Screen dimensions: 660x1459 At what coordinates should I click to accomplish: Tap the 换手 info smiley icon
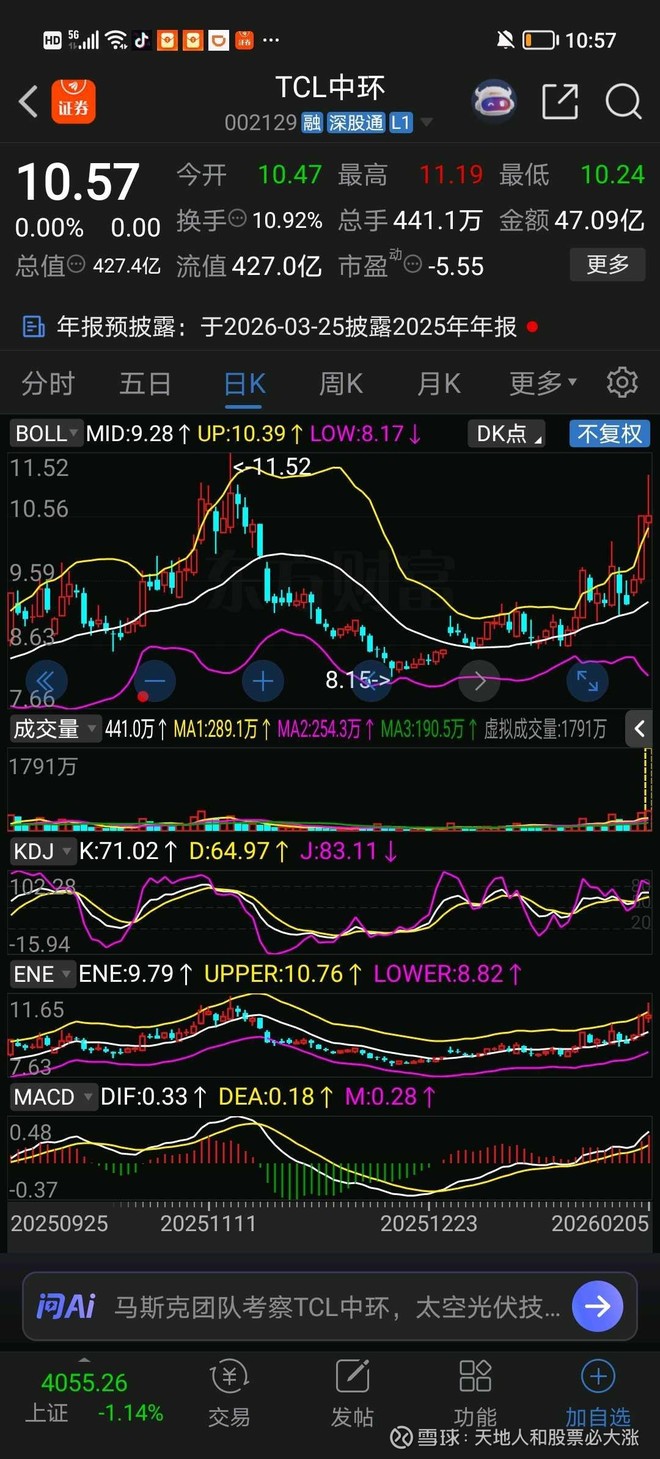(x=238, y=220)
